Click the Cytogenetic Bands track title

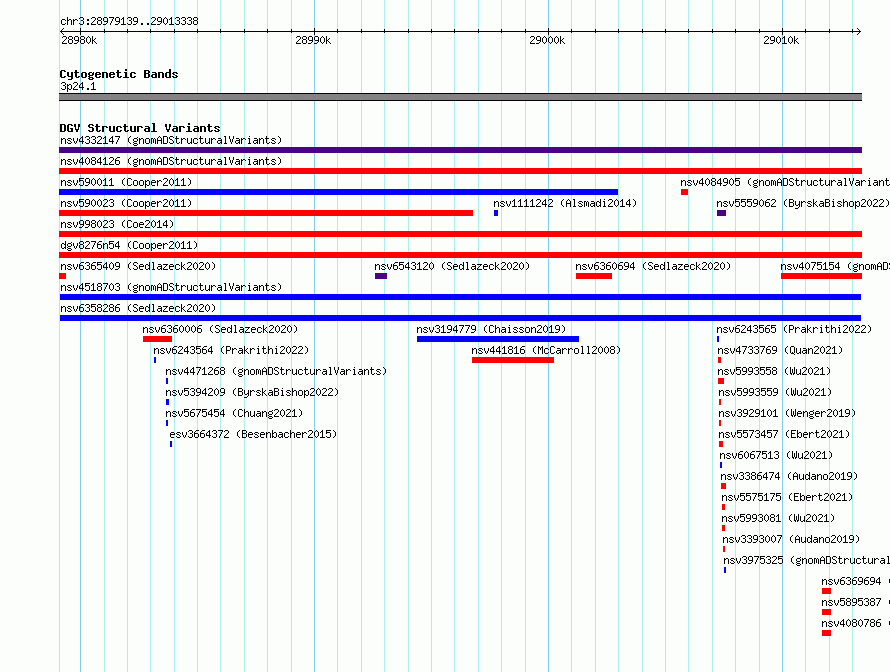click(119, 74)
